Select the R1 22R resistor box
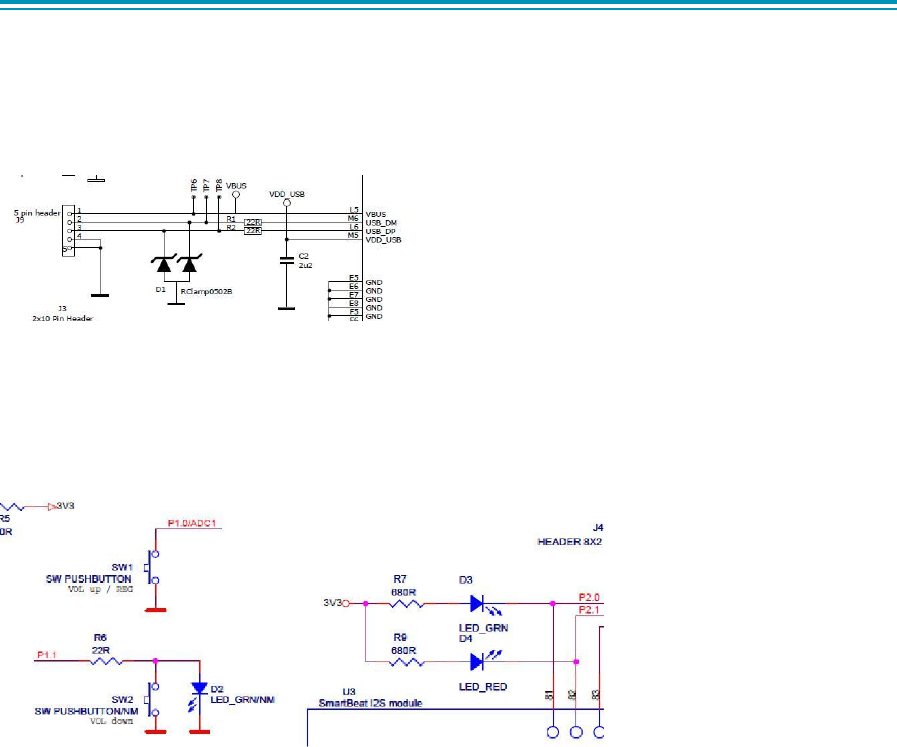This screenshot has height=747, width=897. tap(253, 222)
